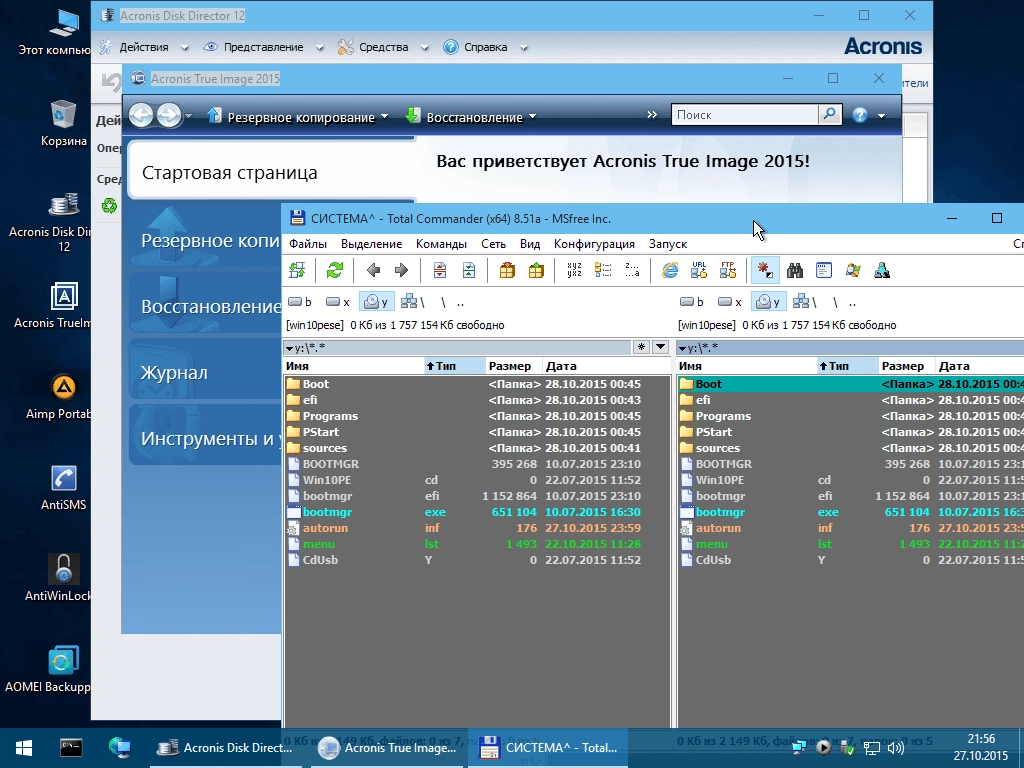This screenshot has height=768, width=1024.
Task: Open left panel directory history dropdown arrow
Action: point(661,347)
